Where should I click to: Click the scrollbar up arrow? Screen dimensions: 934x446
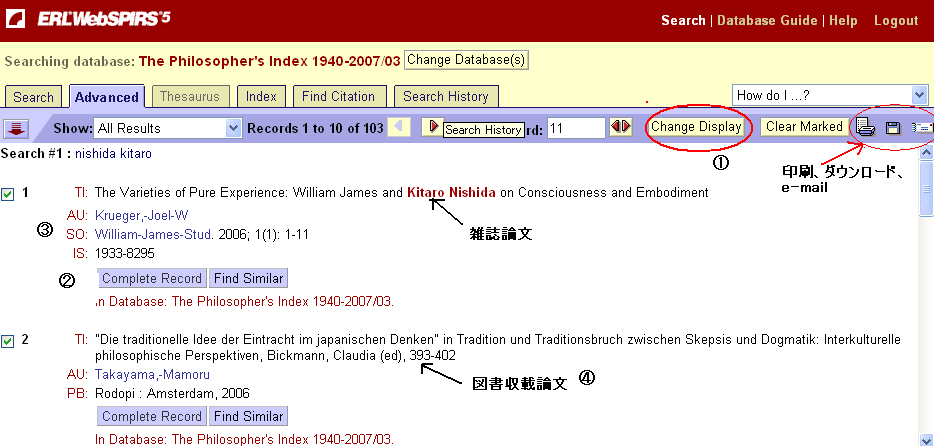926,154
